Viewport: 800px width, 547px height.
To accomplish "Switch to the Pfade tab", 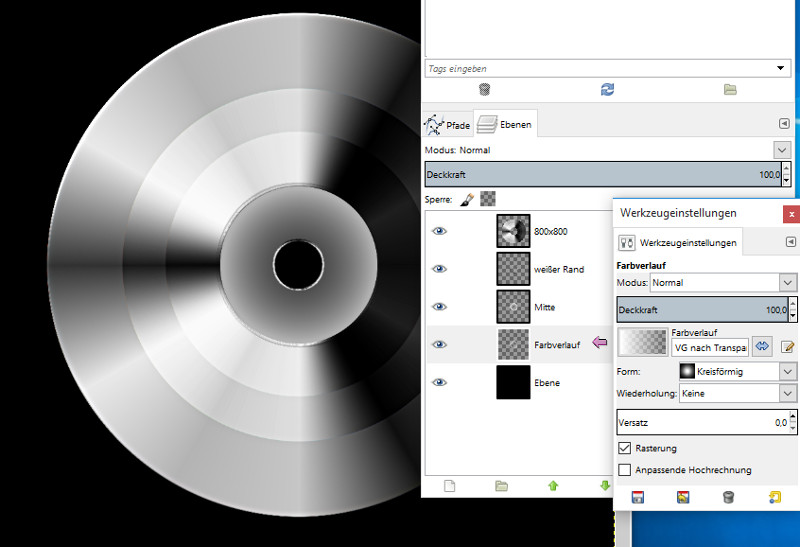I will [447, 125].
